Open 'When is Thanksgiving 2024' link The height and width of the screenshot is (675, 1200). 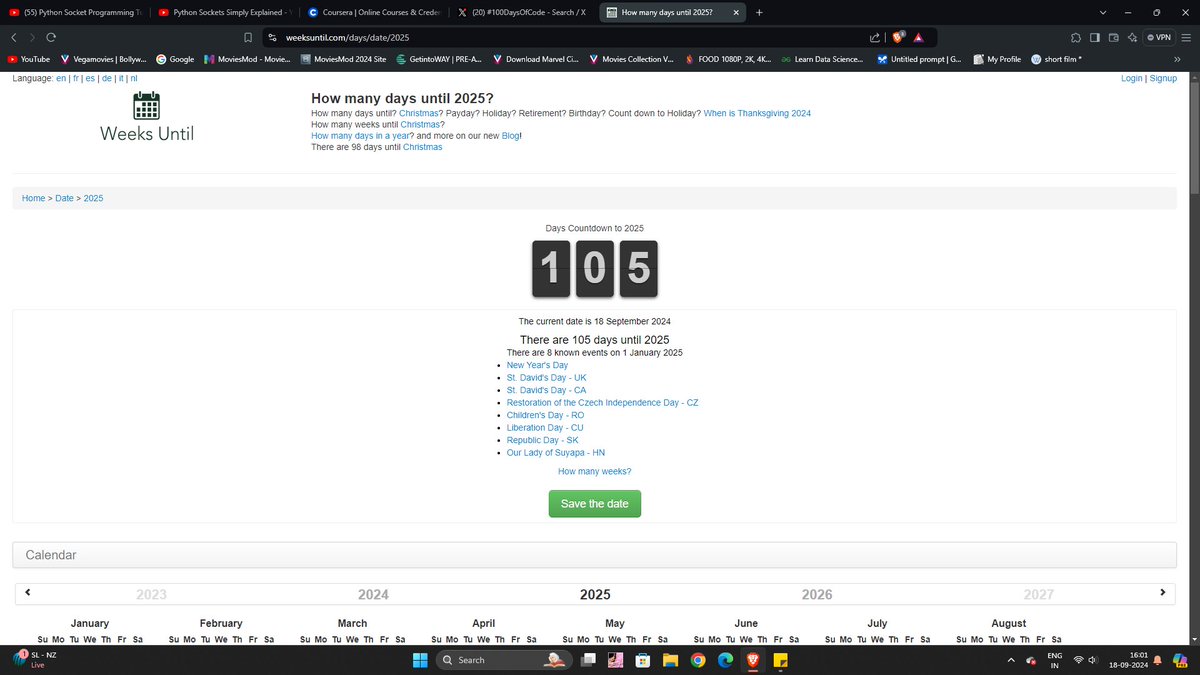click(x=757, y=113)
